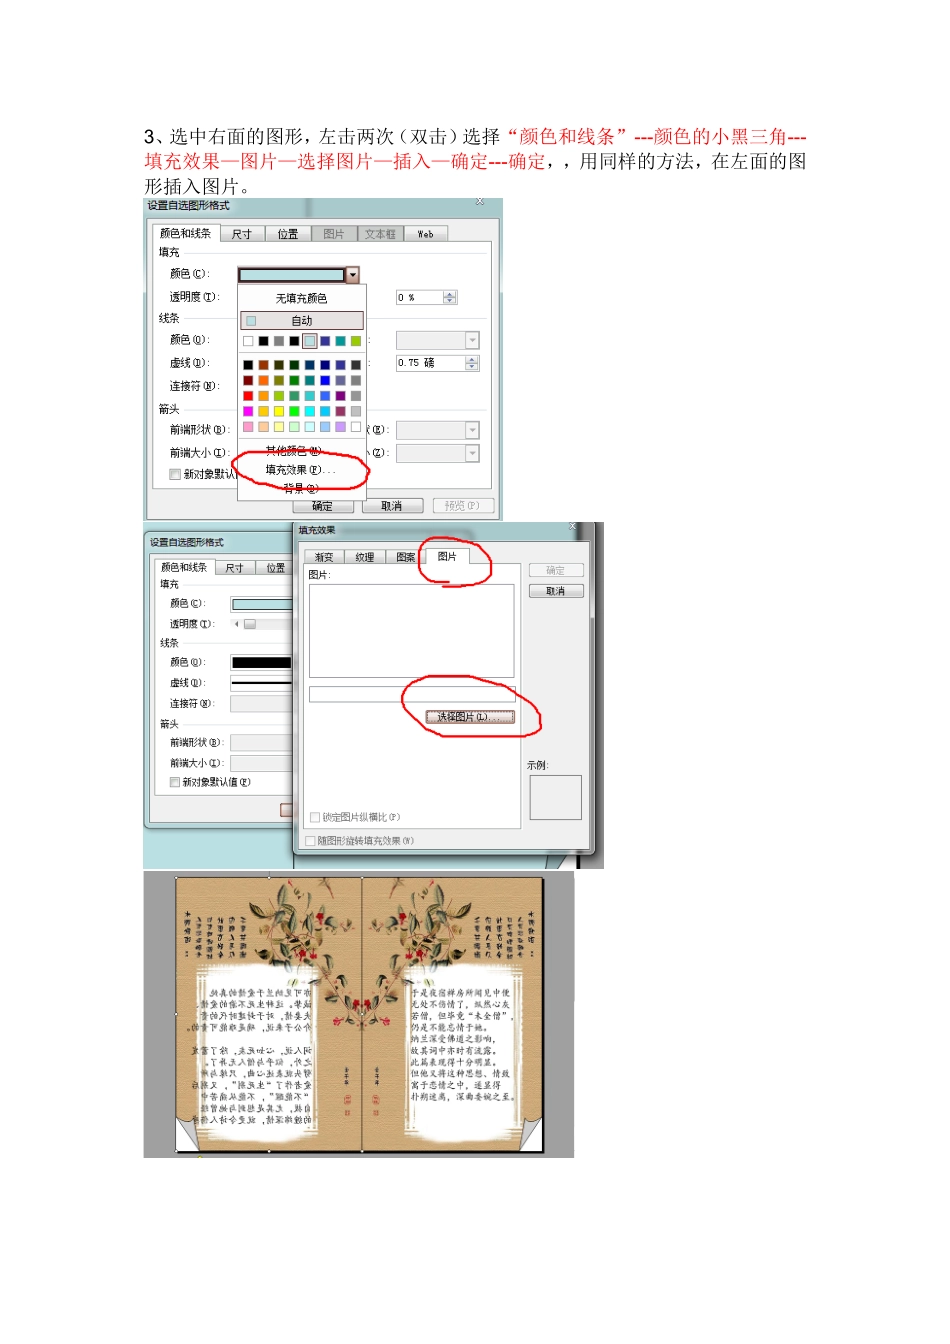
Task: Click the 连接符 box behind Fill Effects
Action: click(261, 704)
